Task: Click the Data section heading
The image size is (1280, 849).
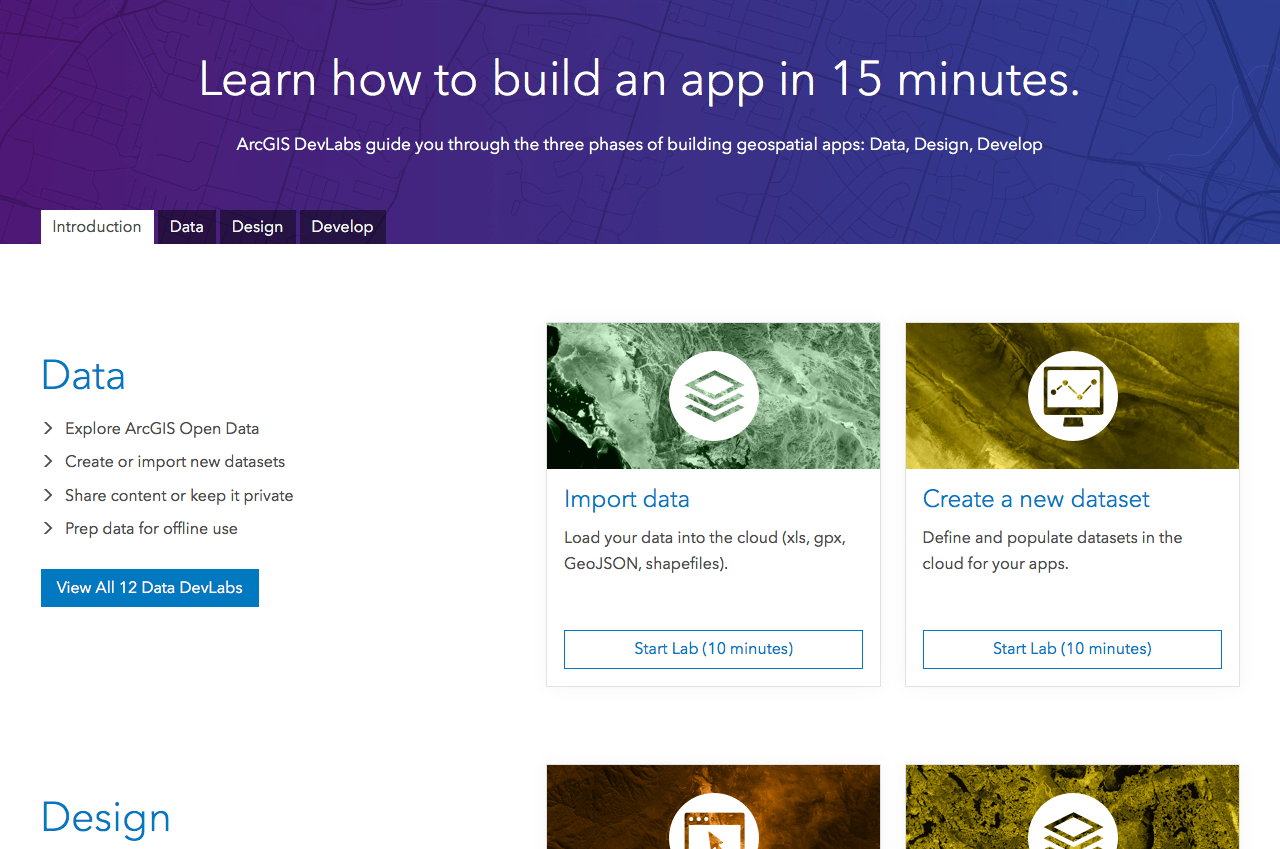Action: 83,376
